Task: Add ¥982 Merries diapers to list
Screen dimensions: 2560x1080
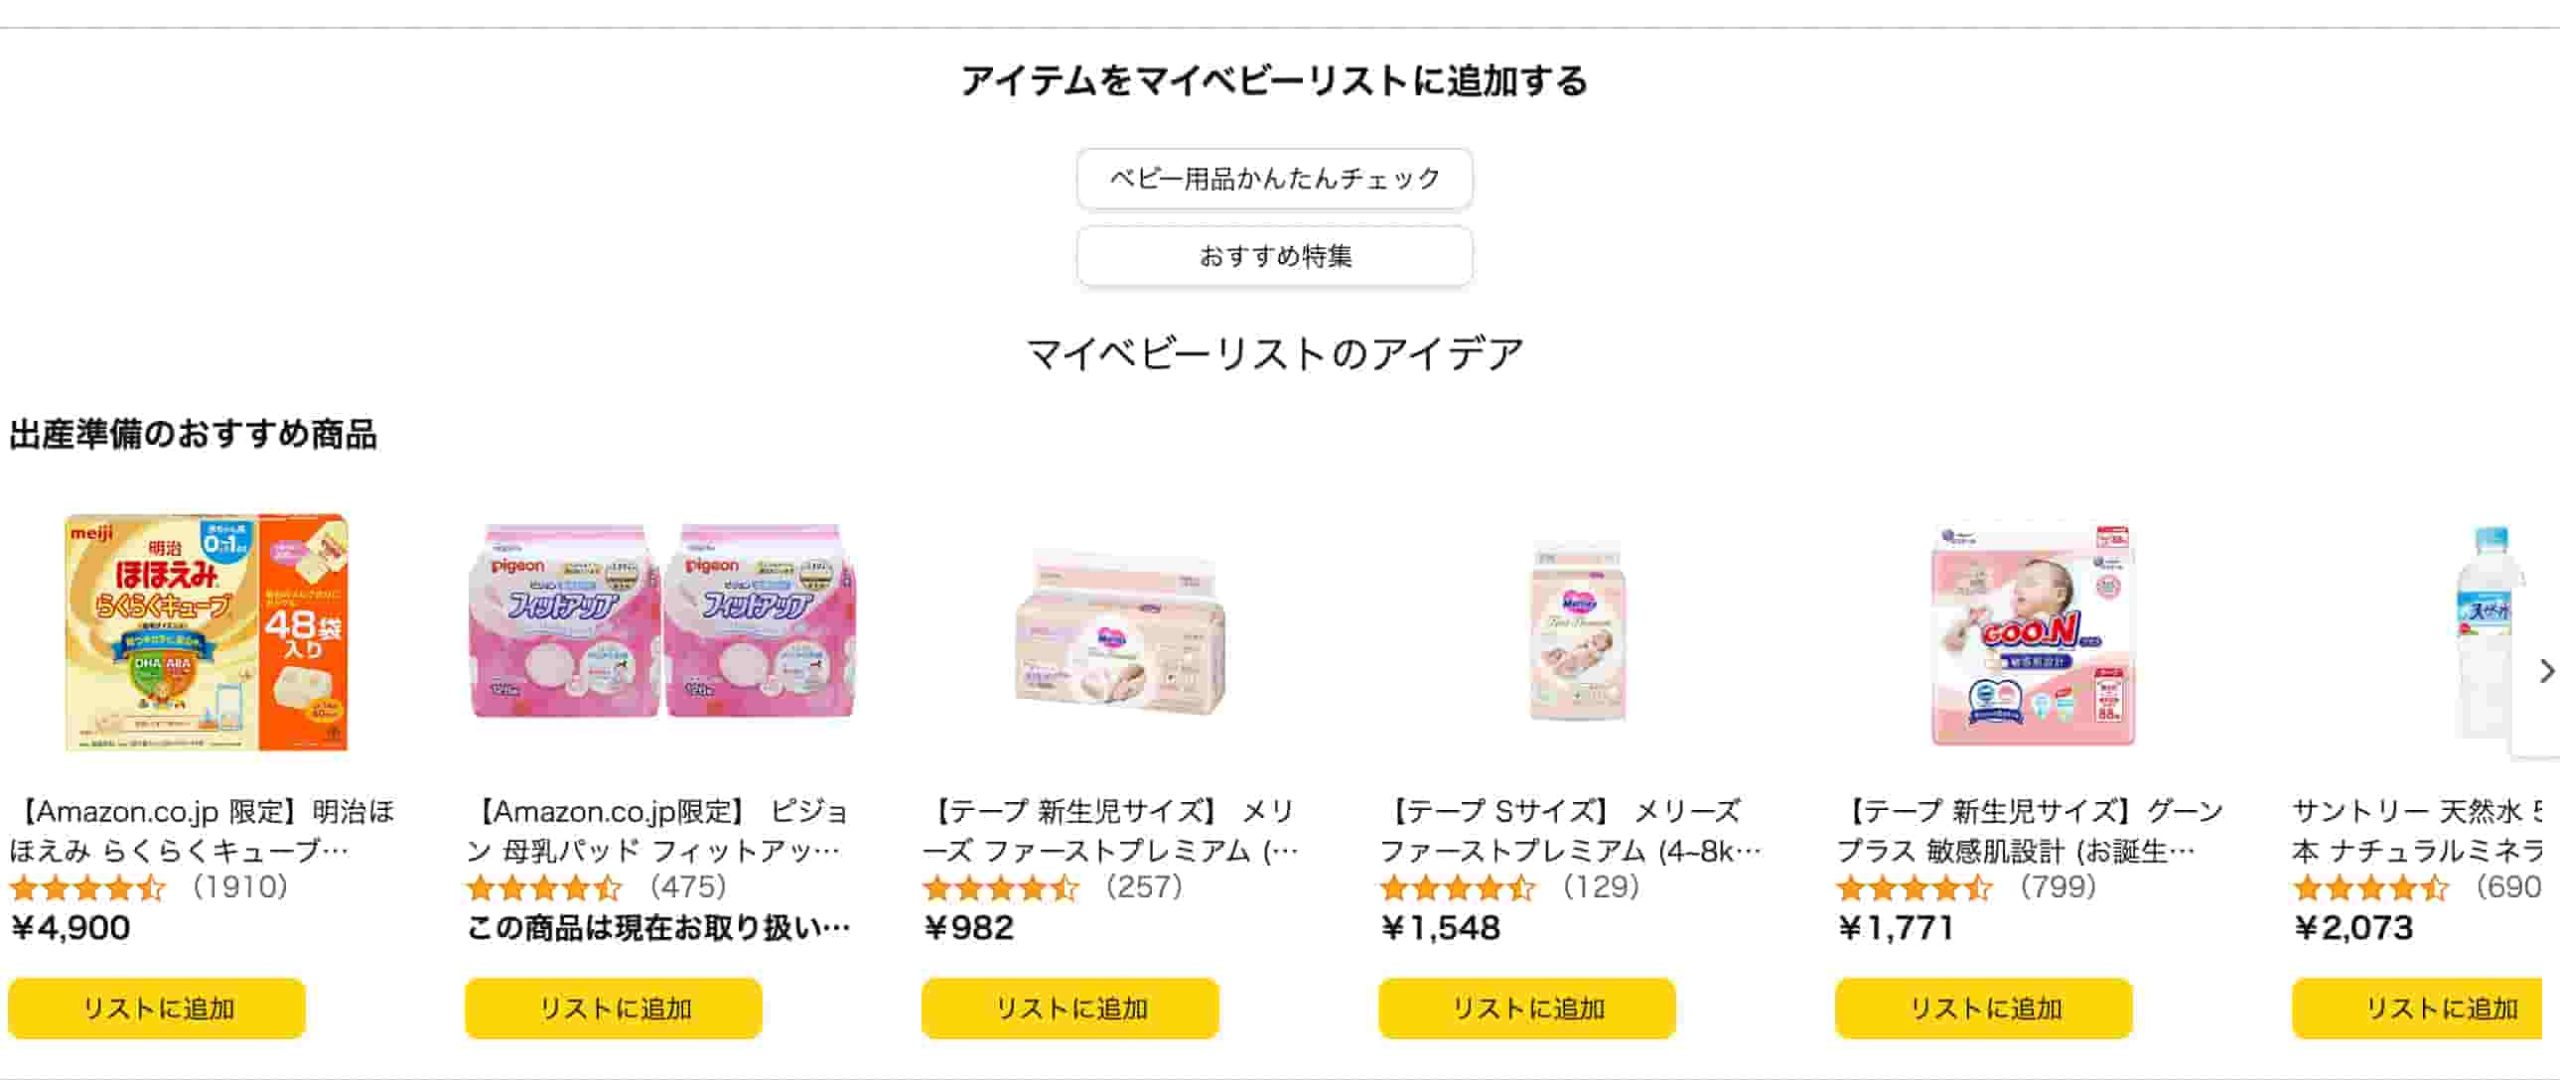Action: 1070,1008
